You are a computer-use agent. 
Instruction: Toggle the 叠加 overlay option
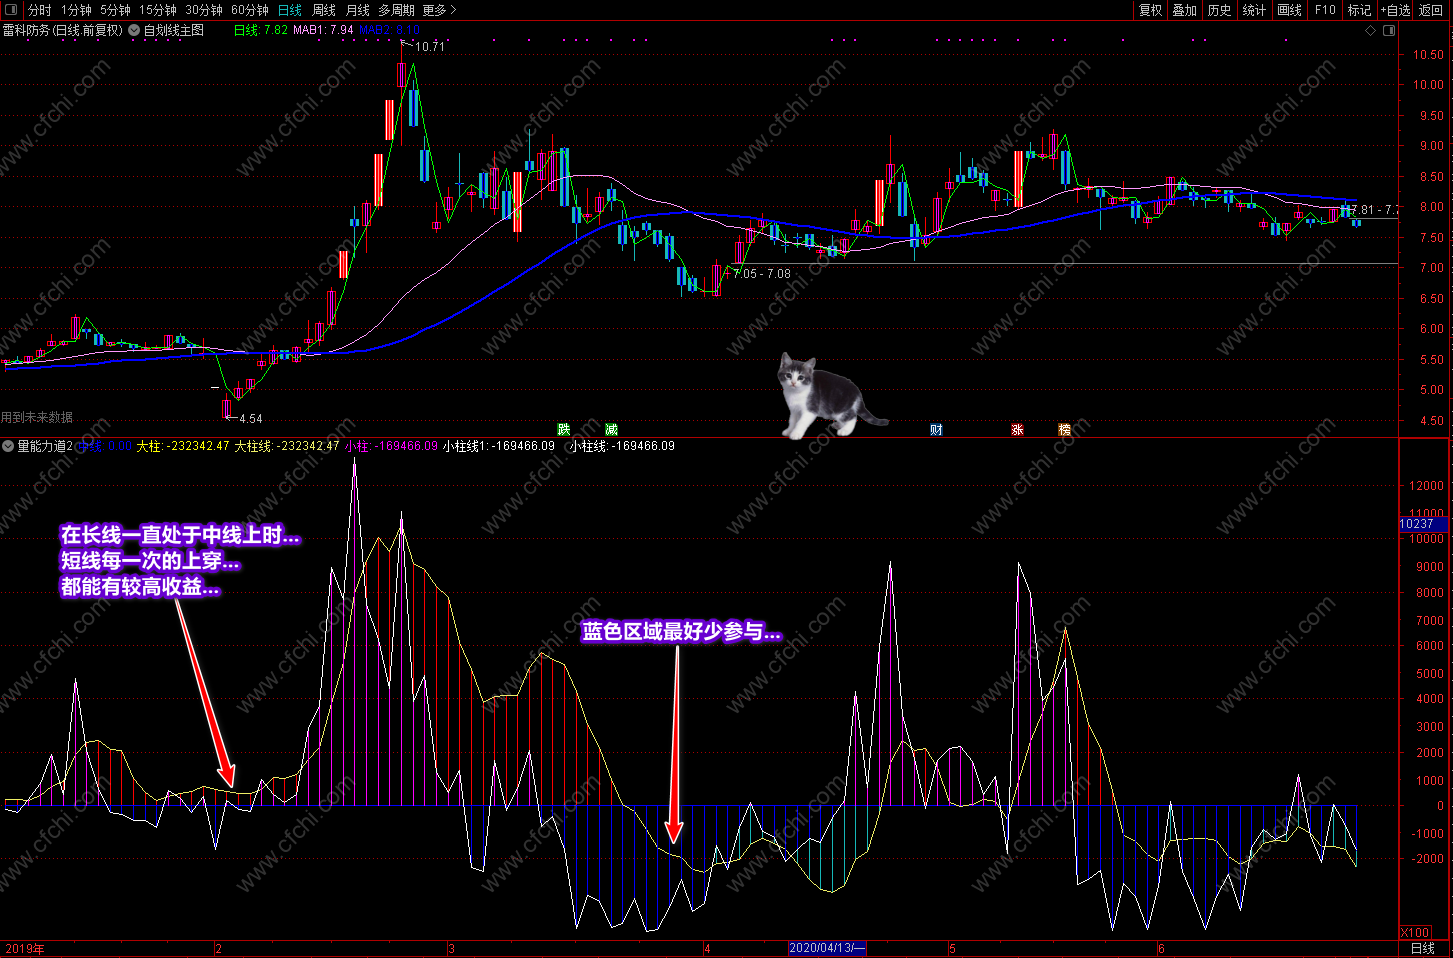click(x=1185, y=10)
